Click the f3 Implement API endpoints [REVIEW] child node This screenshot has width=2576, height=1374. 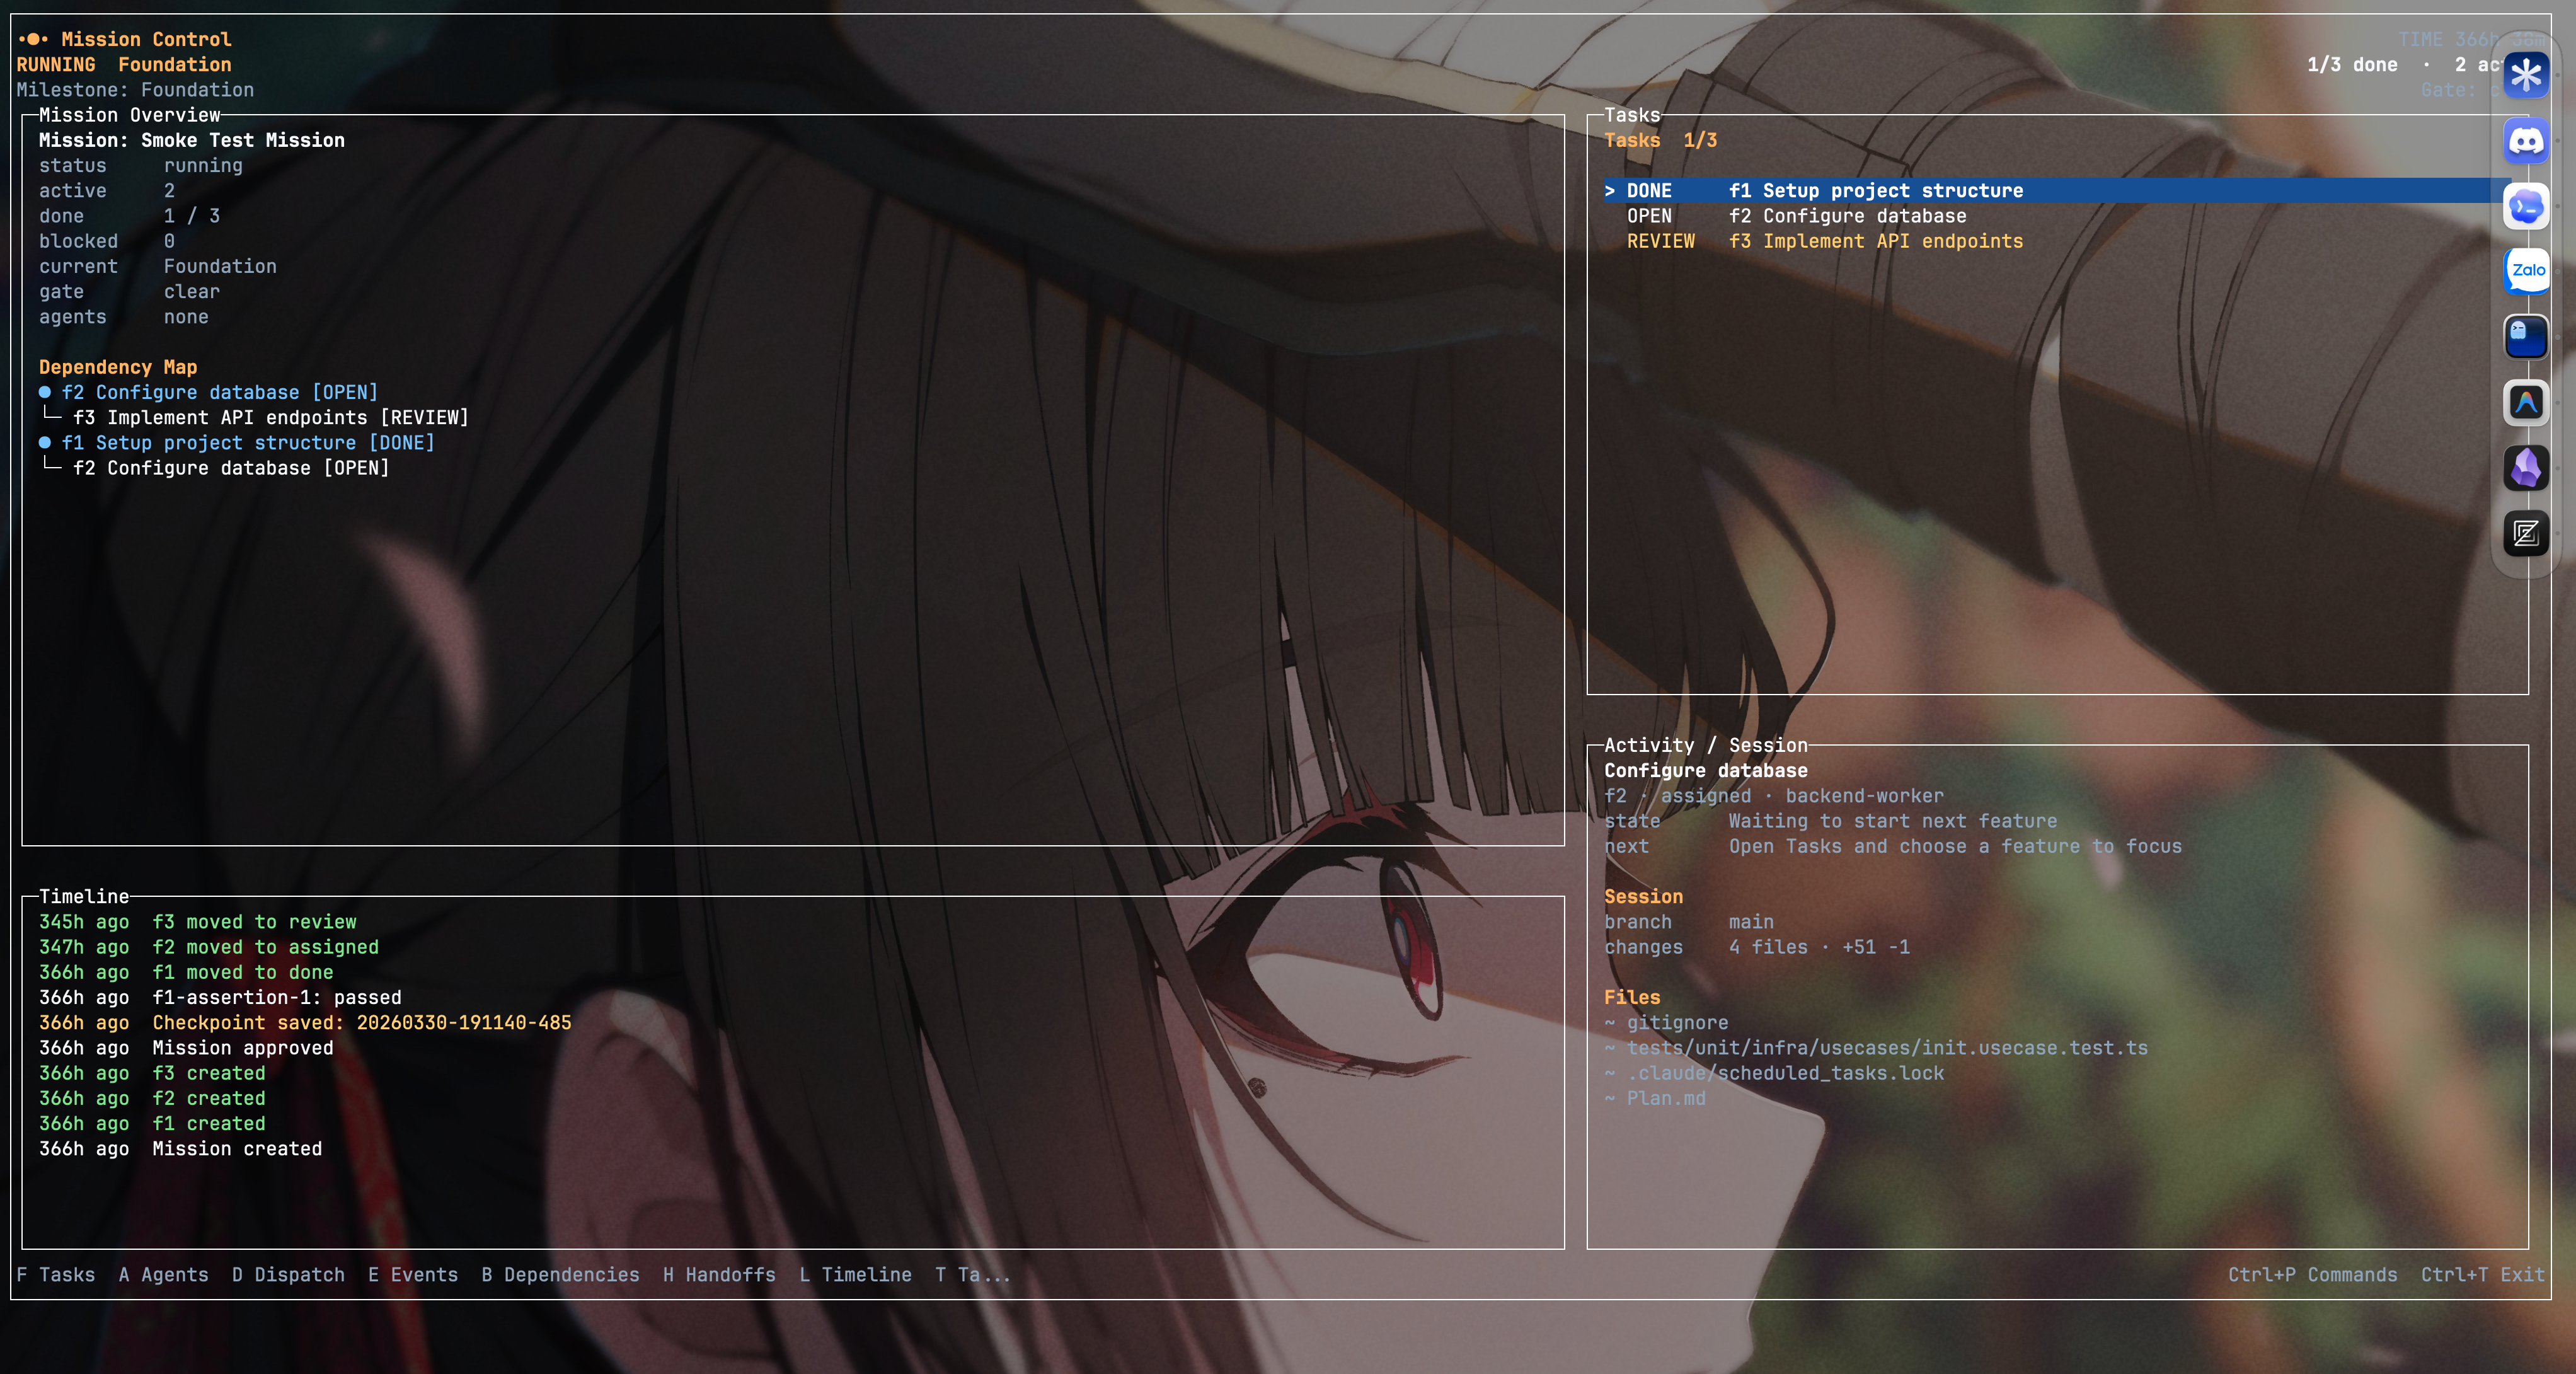point(270,417)
